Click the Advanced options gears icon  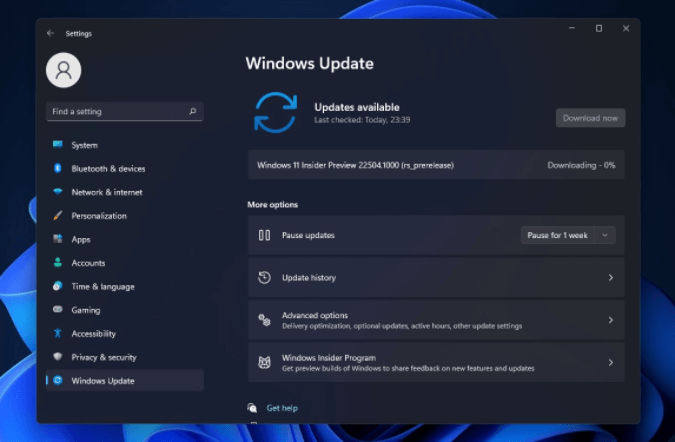click(264, 320)
